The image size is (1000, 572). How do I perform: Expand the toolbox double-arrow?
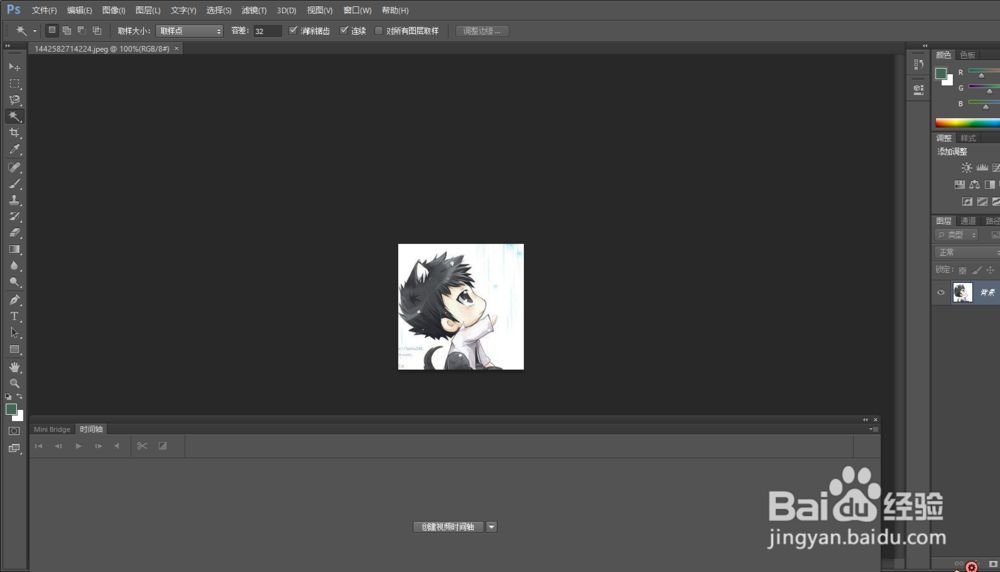(8, 46)
